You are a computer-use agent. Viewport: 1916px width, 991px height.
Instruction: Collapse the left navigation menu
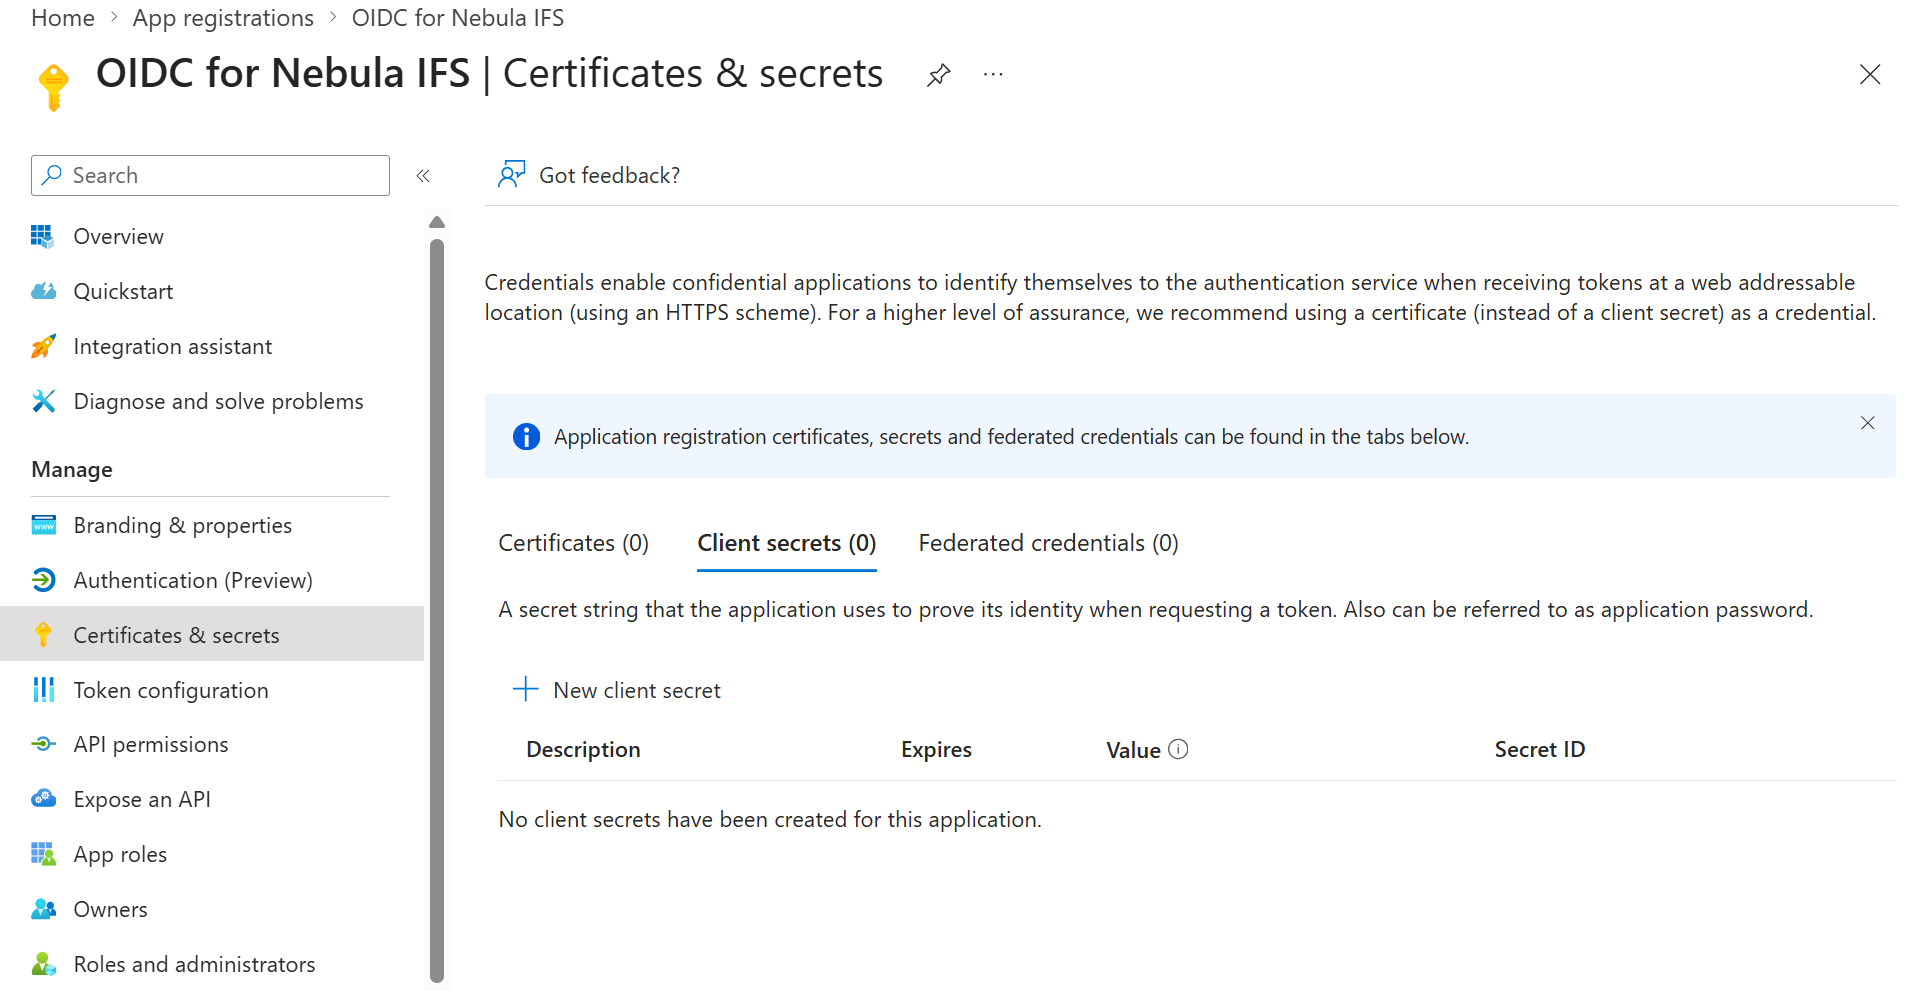(x=423, y=176)
